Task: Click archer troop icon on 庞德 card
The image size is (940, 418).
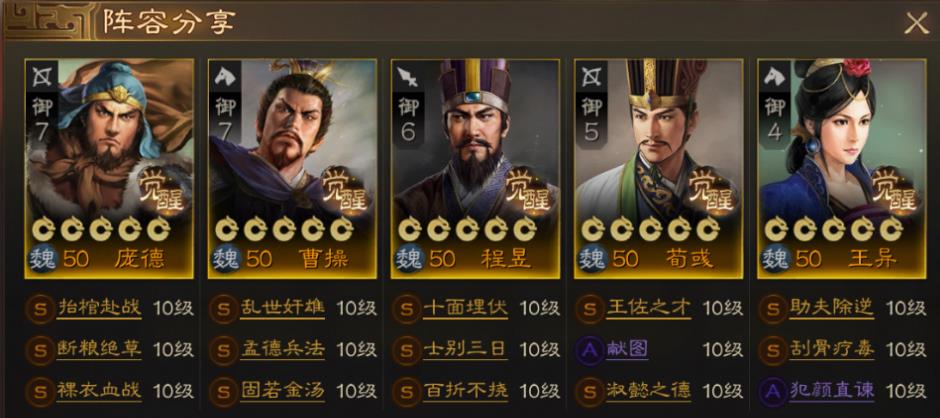Action: pyautogui.click(x=41, y=76)
